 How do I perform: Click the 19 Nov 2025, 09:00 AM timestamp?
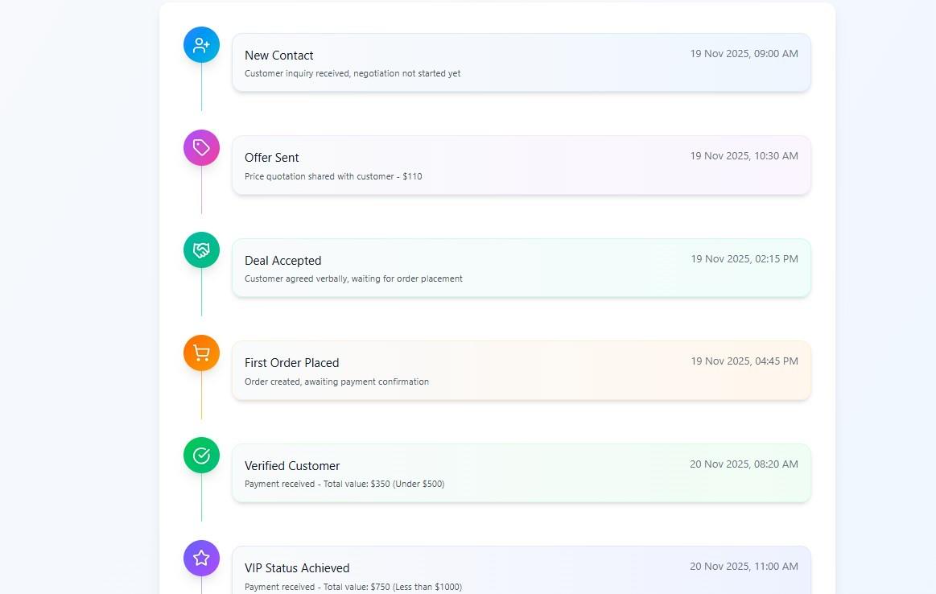(744, 54)
